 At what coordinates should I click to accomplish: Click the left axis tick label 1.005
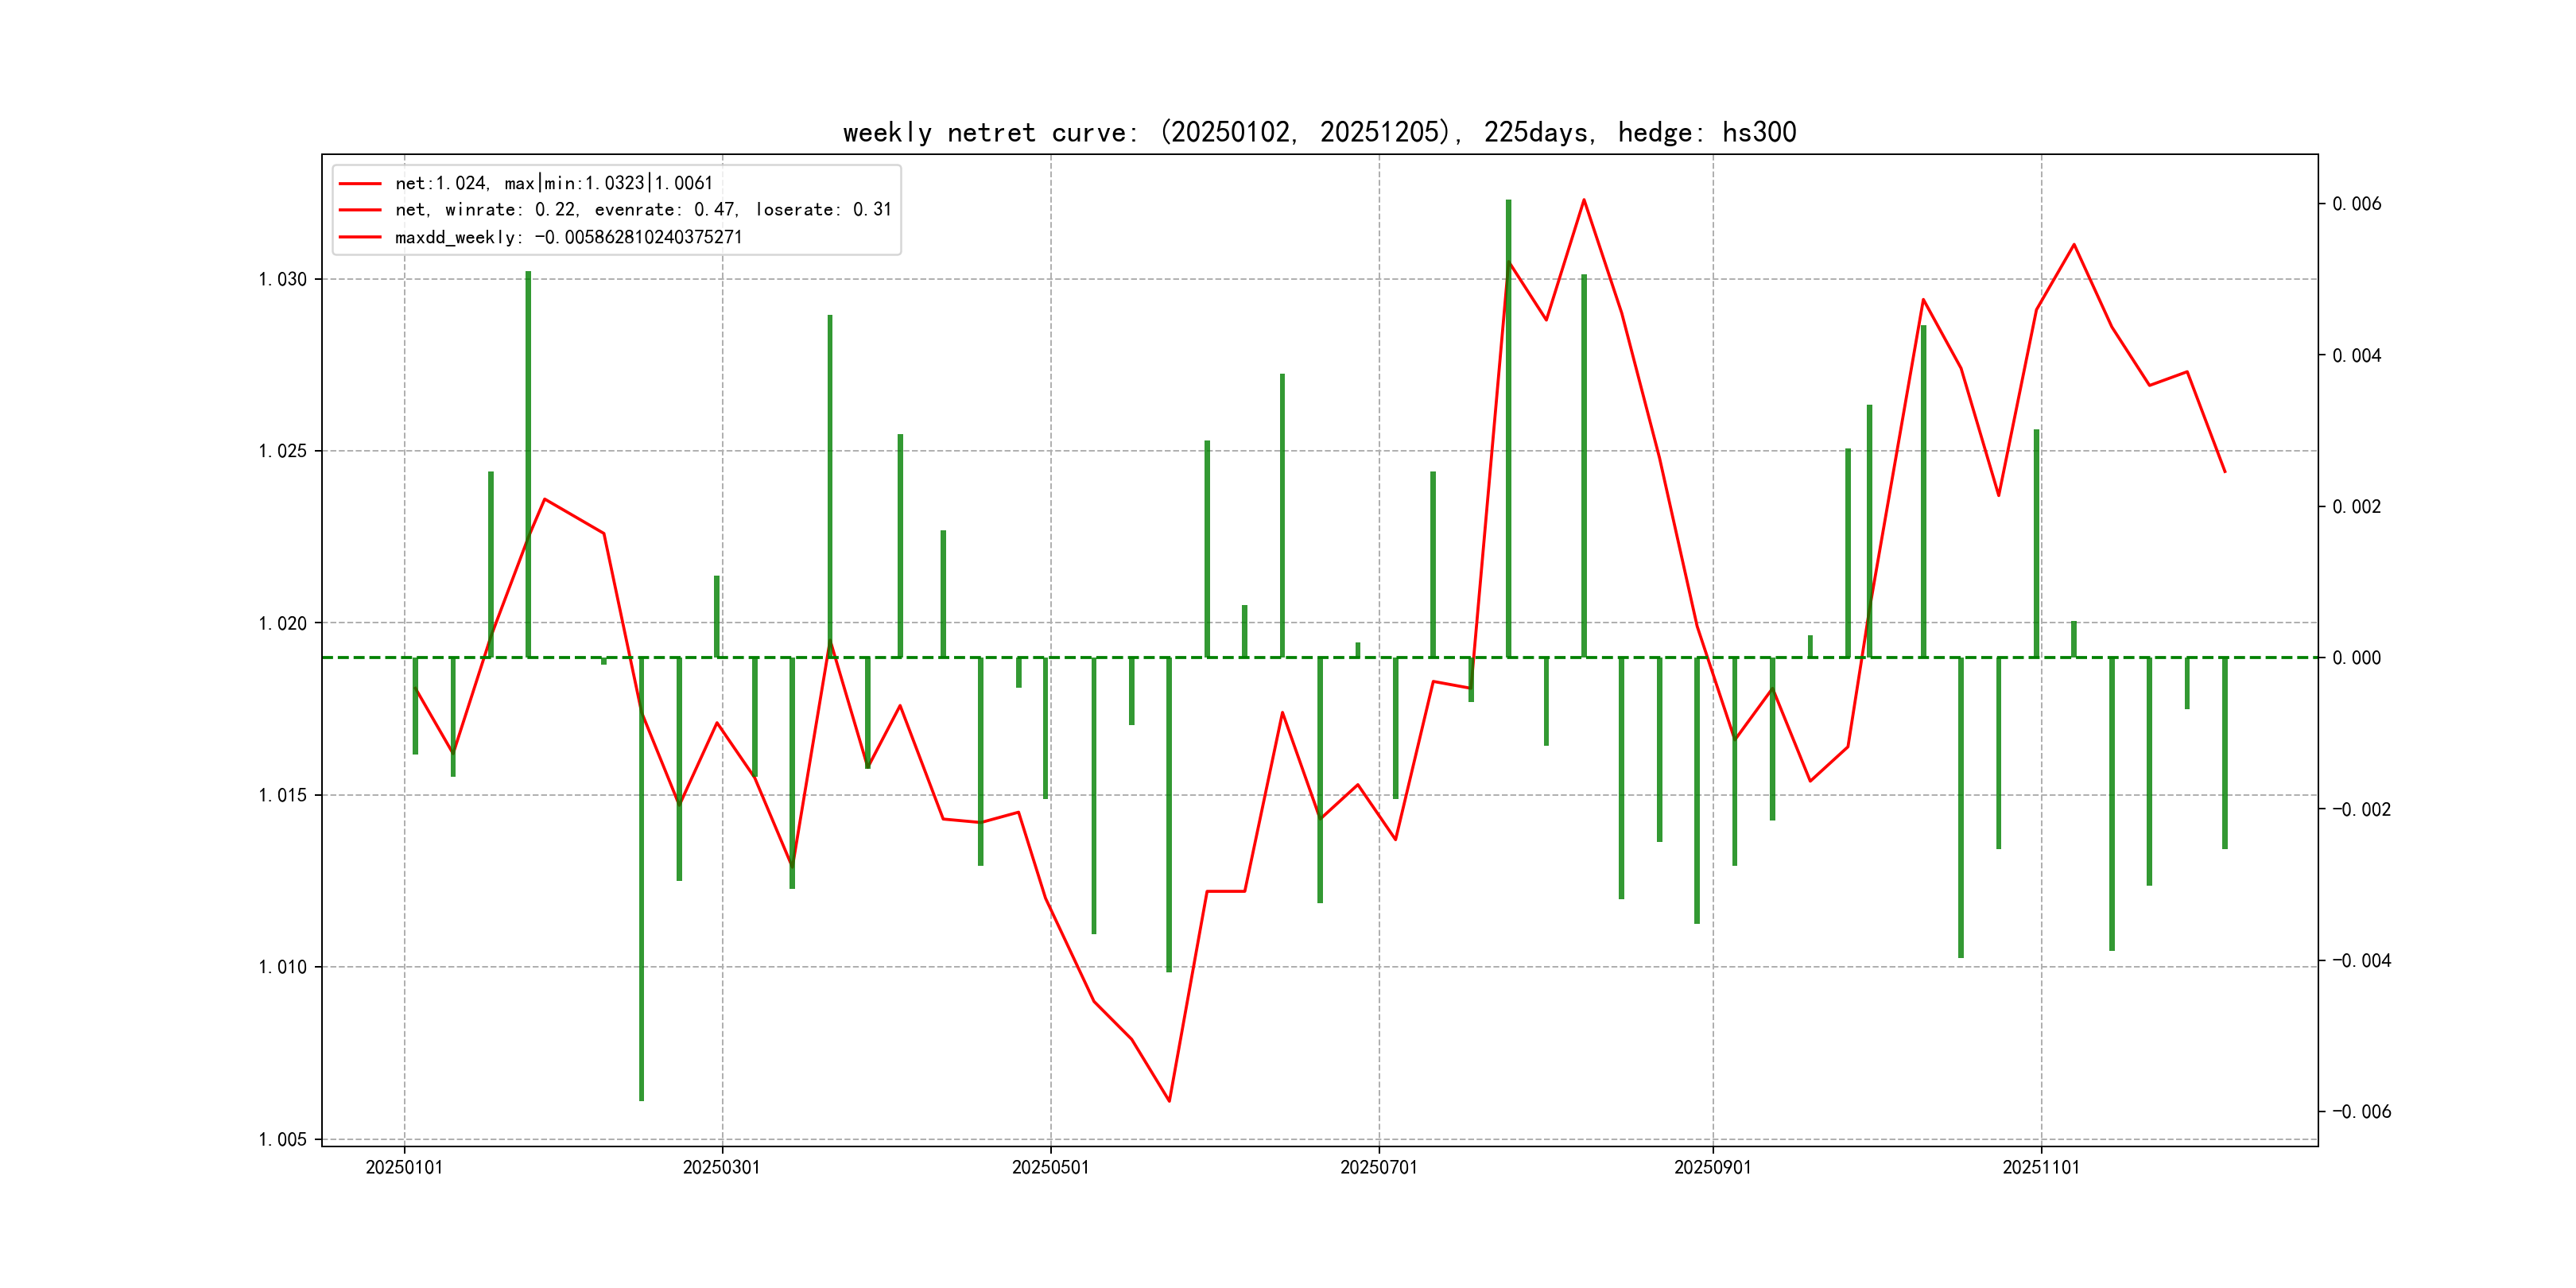[282, 1139]
